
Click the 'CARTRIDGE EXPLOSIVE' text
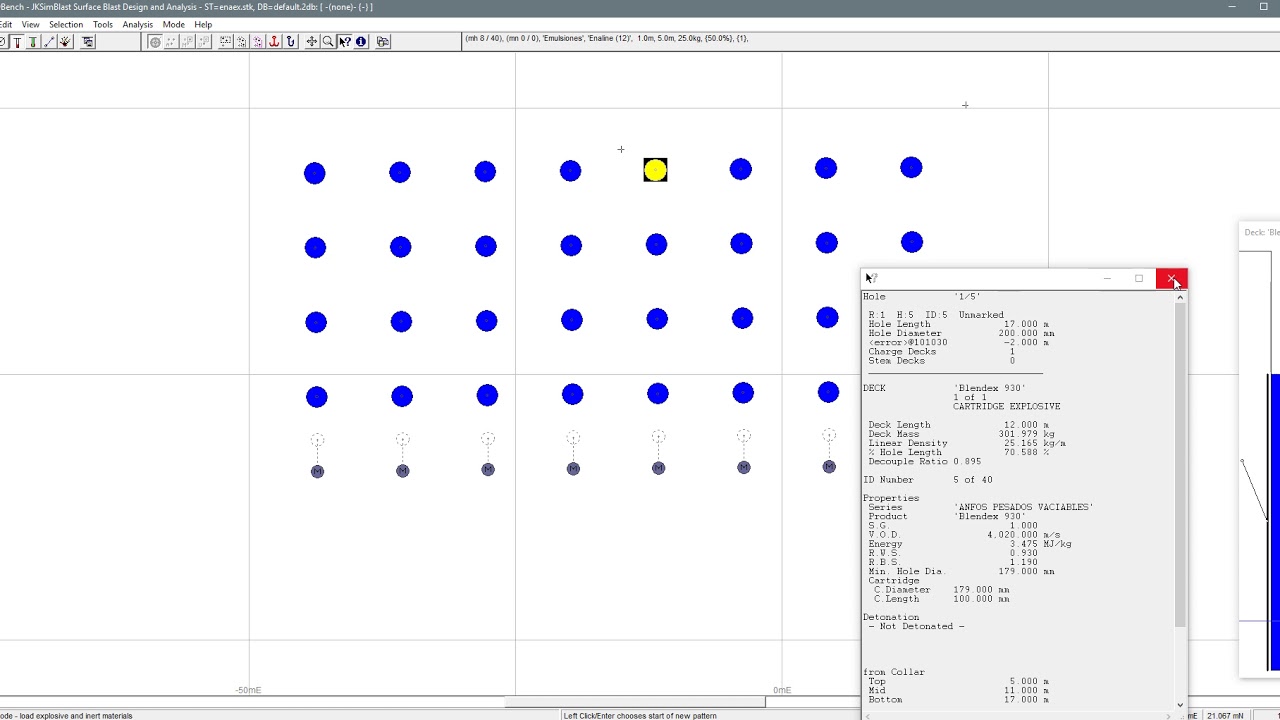[x=1006, y=406]
